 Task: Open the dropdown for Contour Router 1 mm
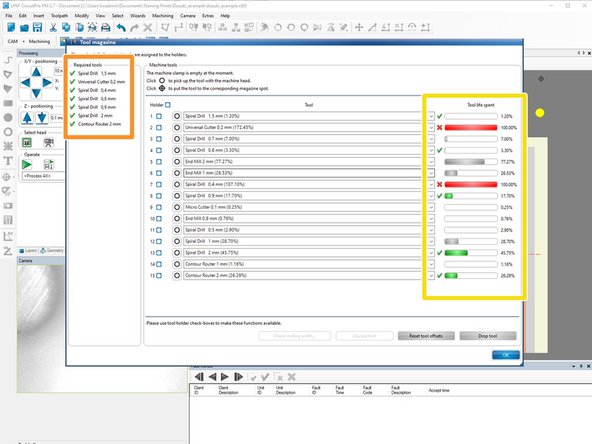431,264
